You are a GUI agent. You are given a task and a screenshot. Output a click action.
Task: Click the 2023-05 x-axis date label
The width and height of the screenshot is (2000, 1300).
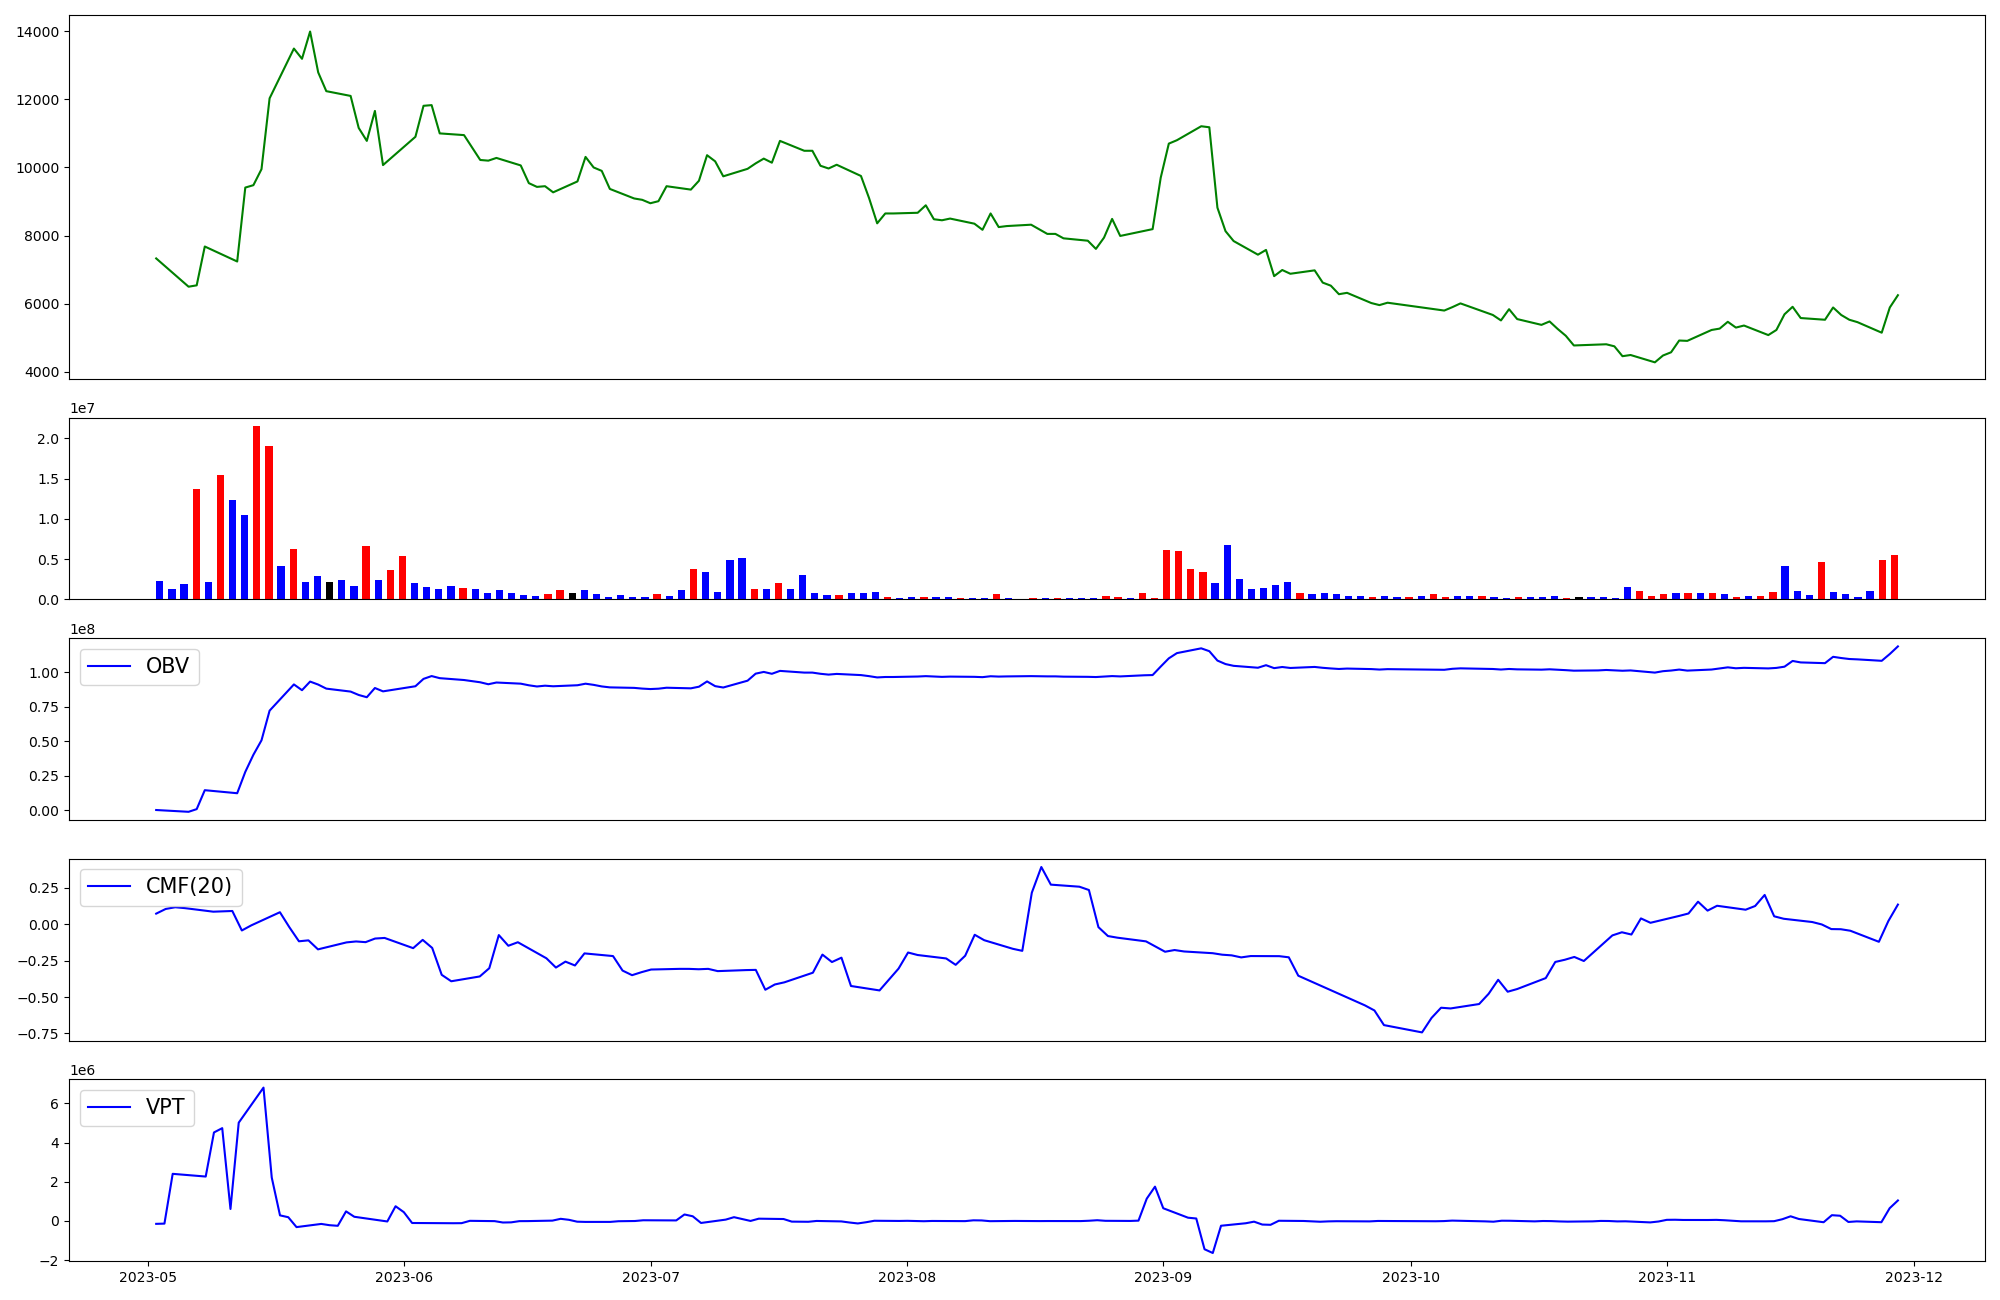point(148,1277)
